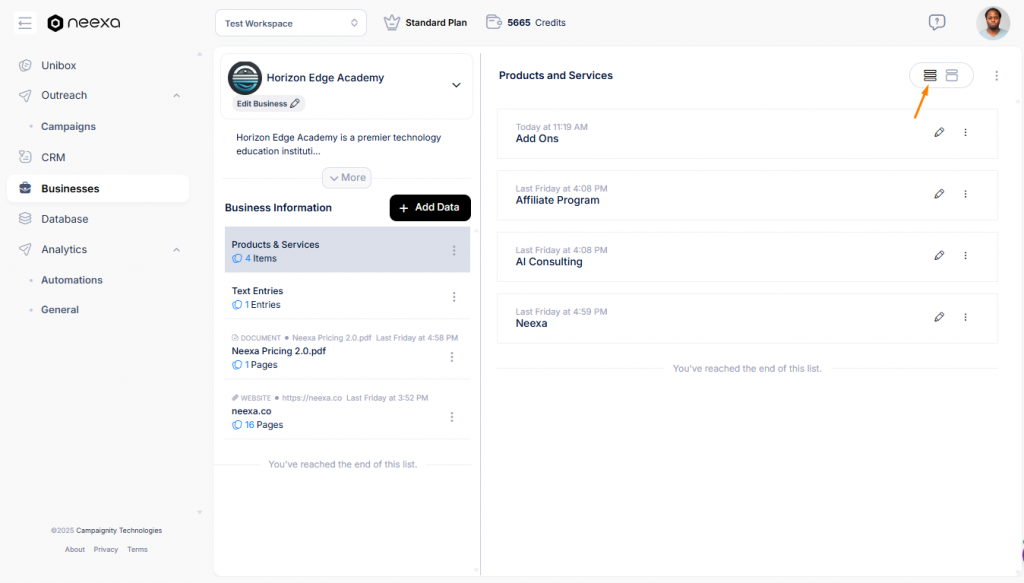Click the Add Data button
Image resolution: width=1024 pixels, height=583 pixels.
pyautogui.click(x=429, y=207)
